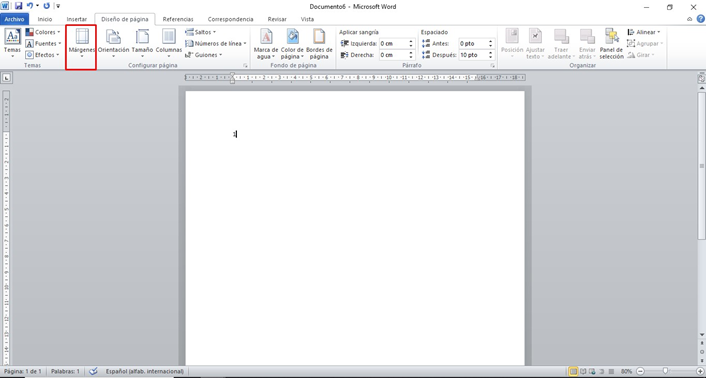The width and height of the screenshot is (706, 378).
Task: Open the Panel de selección pane
Action: click(x=611, y=44)
